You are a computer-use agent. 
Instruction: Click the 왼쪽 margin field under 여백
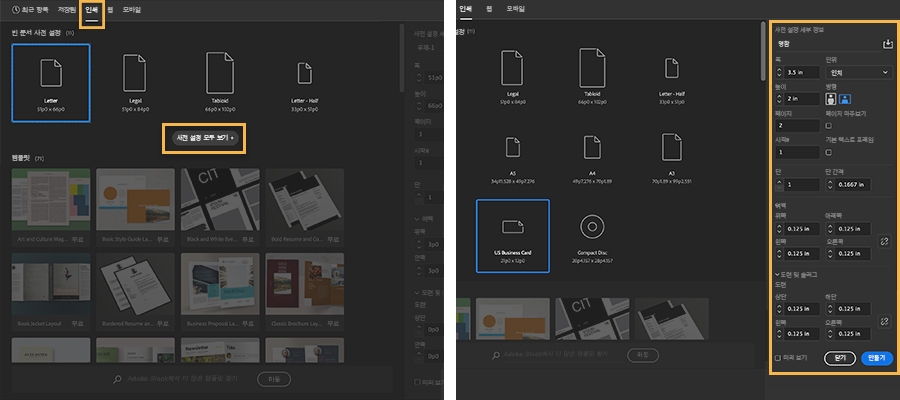click(801, 254)
